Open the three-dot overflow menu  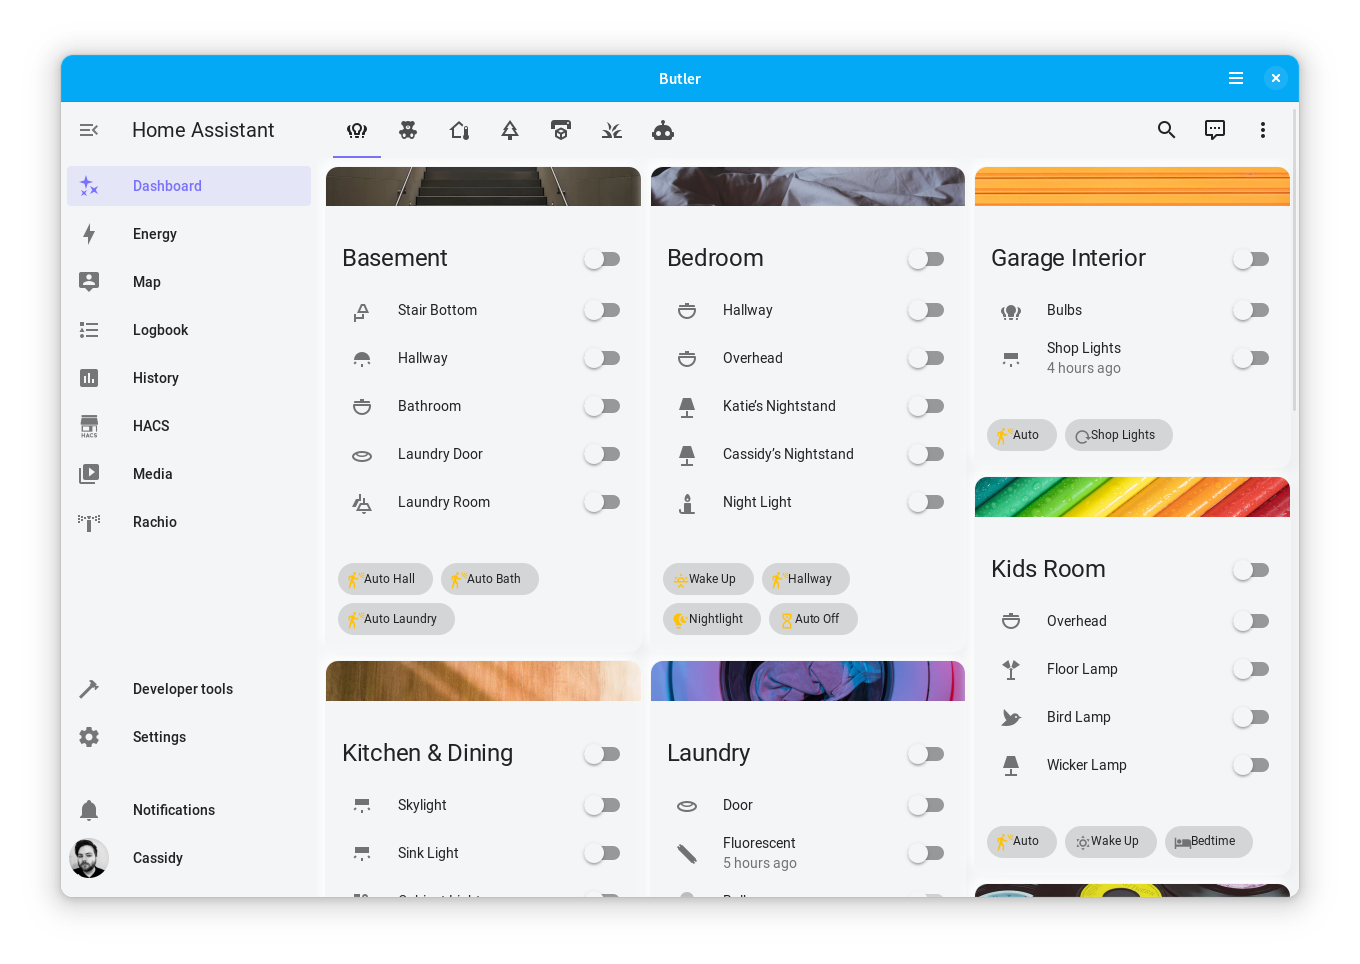[1263, 130]
